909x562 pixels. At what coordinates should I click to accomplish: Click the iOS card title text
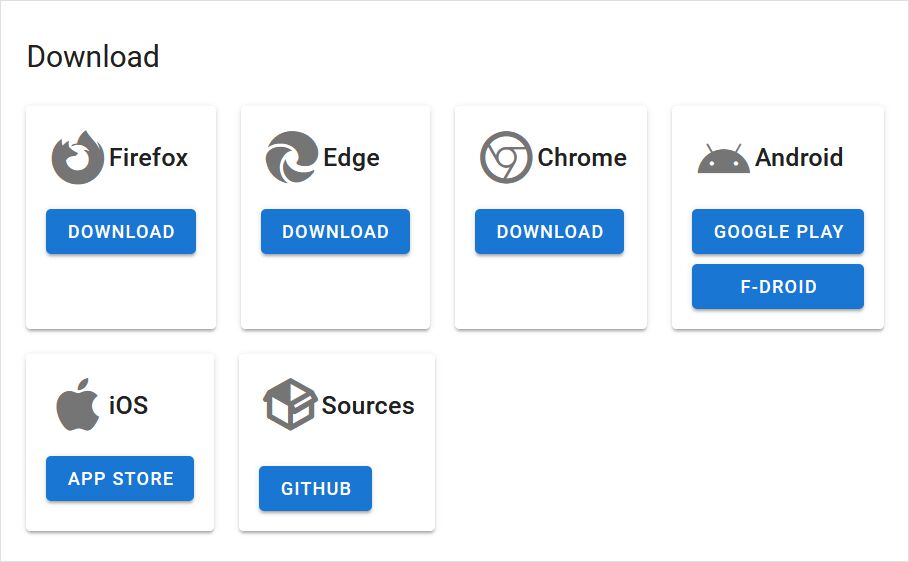tap(128, 405)
